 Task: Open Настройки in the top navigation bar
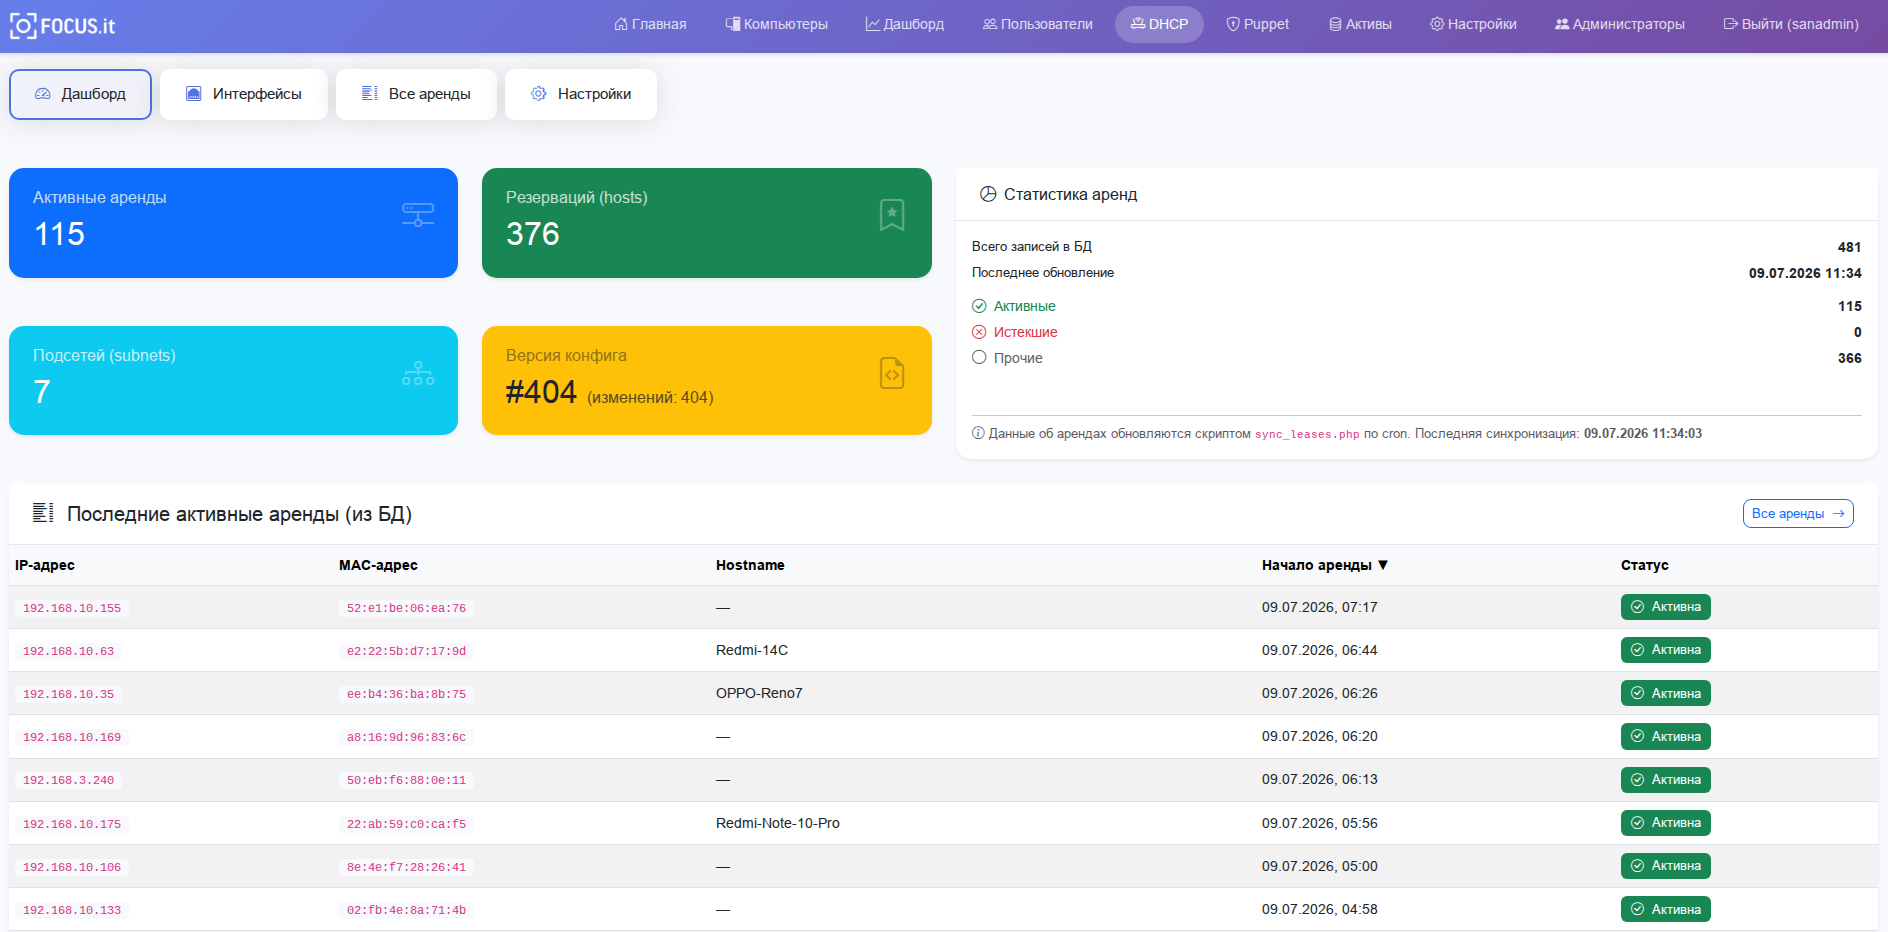coord(1473,24)
